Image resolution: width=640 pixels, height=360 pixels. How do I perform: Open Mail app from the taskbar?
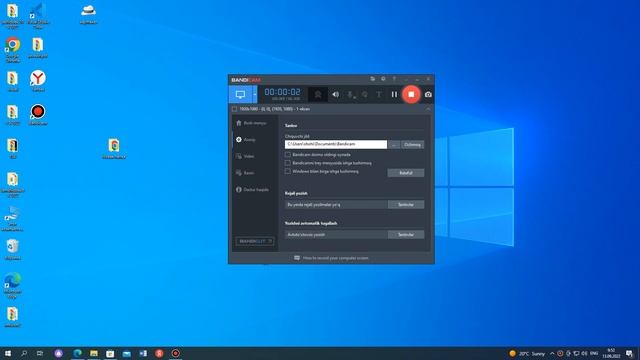pos(127,353)
